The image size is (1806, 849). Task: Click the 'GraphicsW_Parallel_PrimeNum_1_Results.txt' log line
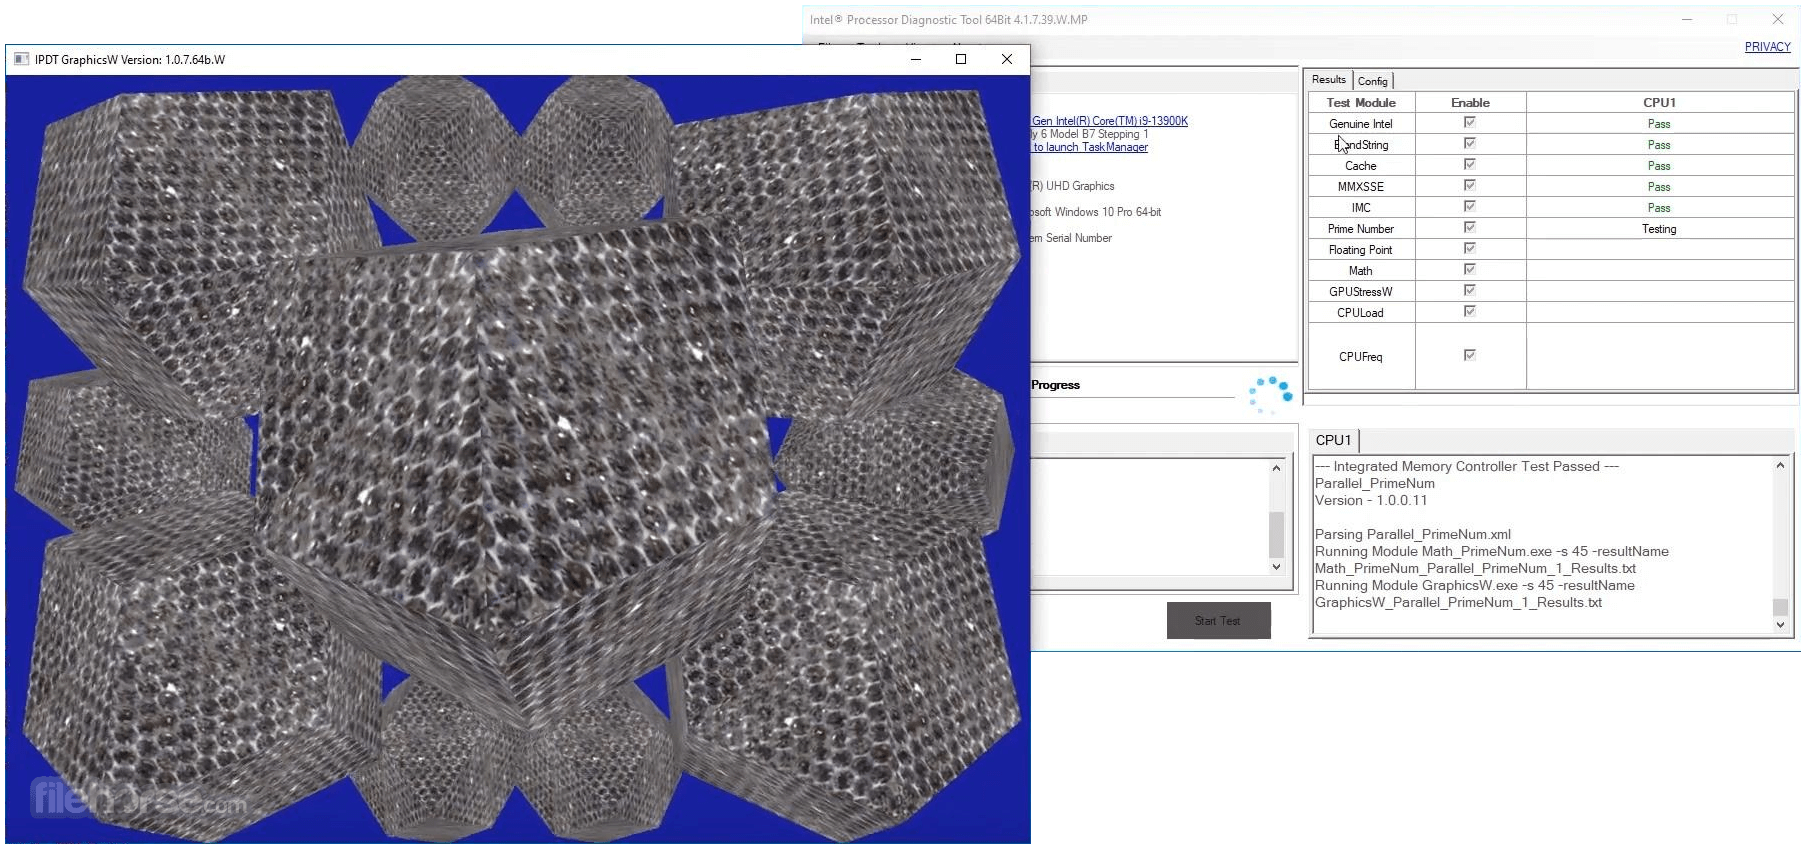1459,602
